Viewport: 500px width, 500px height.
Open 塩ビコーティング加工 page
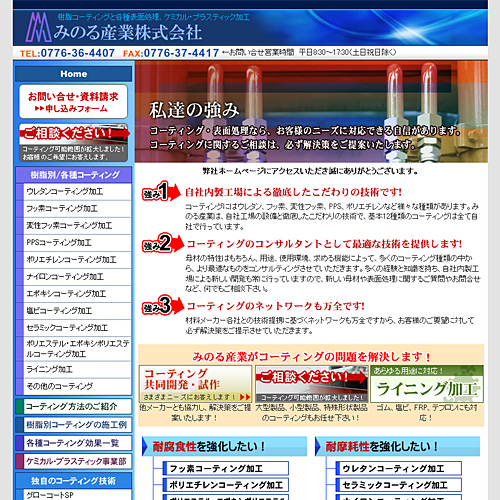[77, 311]
